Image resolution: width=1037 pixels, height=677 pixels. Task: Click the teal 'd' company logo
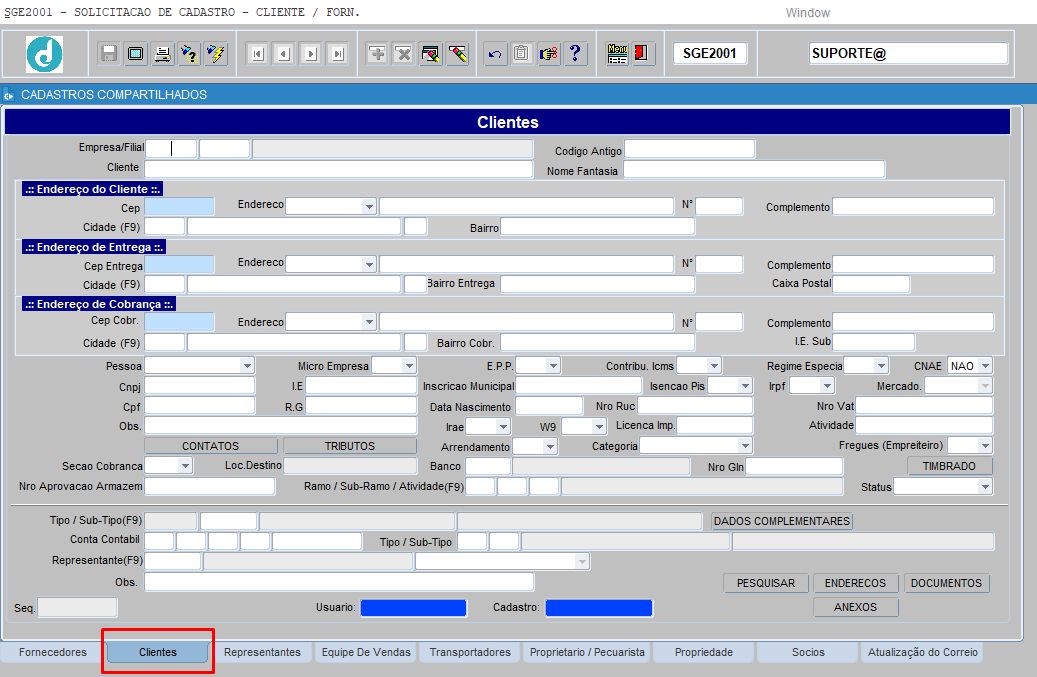click(44, 54)
